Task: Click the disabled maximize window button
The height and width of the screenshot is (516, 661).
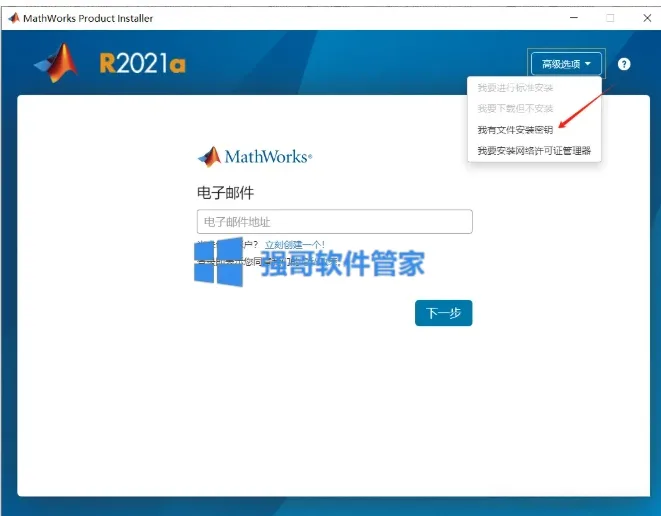Action: (x=610, y=18)
